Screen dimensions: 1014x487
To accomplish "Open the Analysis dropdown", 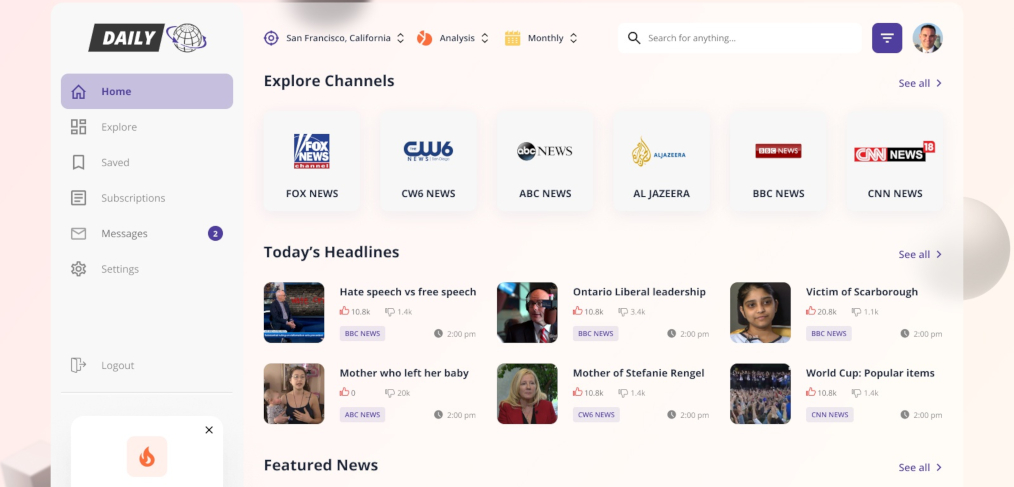I will click(453, 38).
